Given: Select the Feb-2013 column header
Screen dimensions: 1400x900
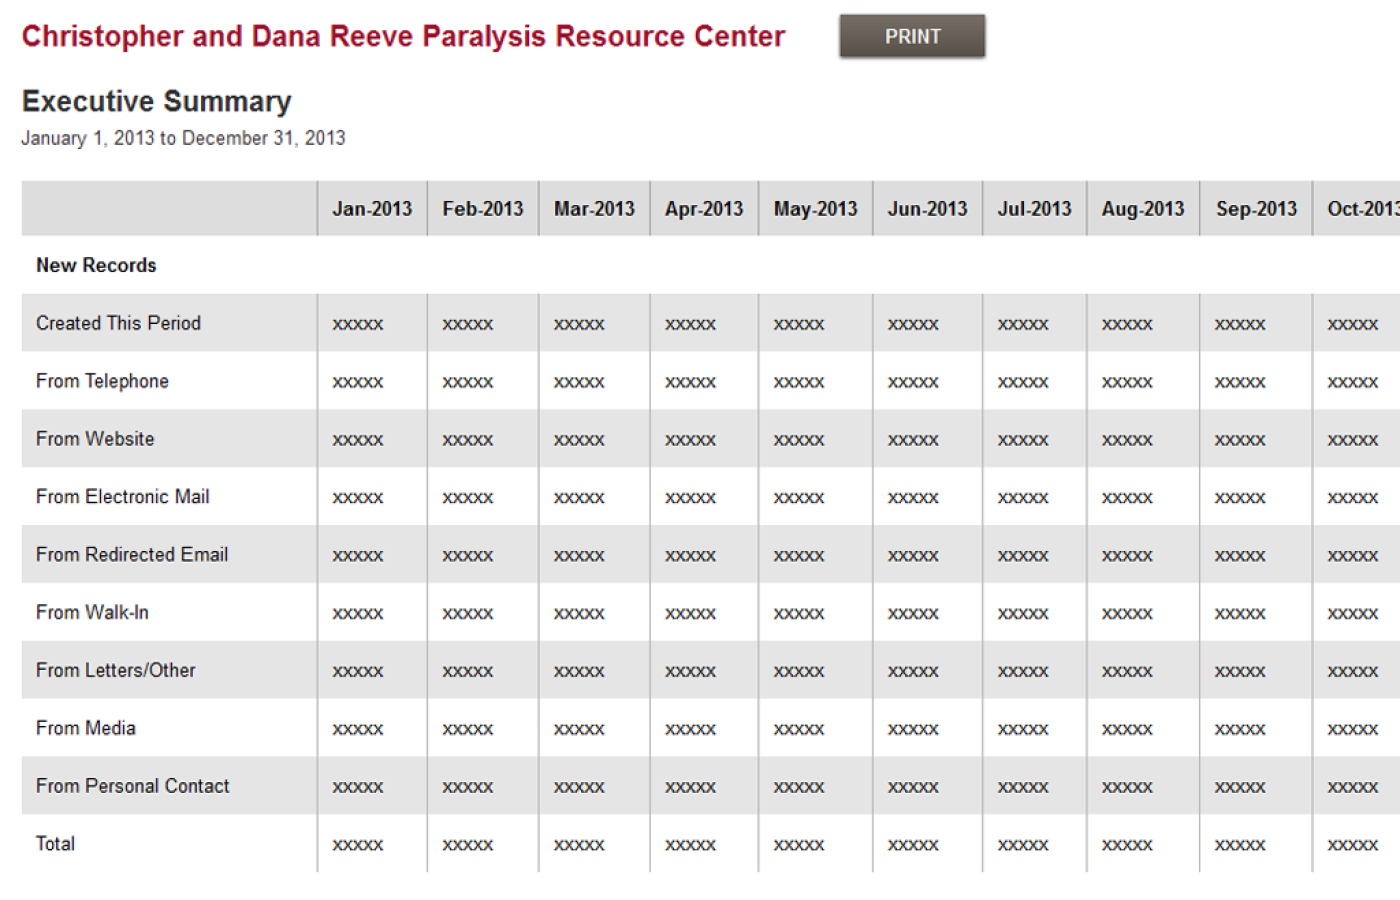Looking at the screenshot, I should pyautogui.click(x=483, y=209).
